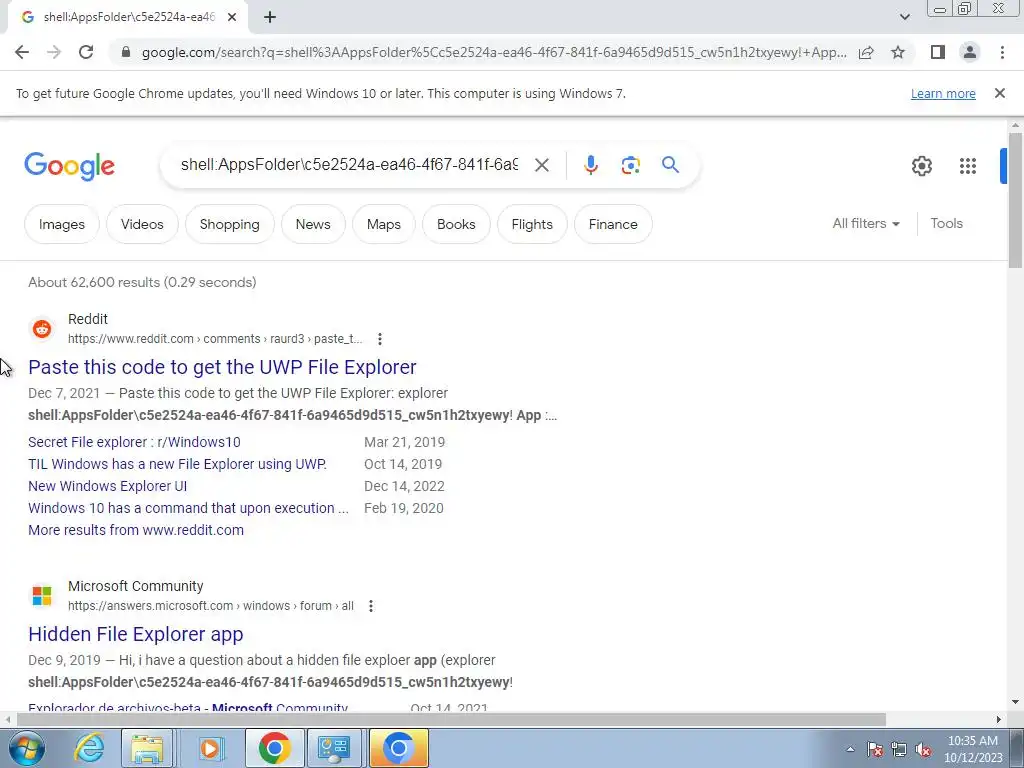The height and width of the screenshot is (768, 1024).
Task: Open the 'Hidden File Explorer app' result
Action: pyautogui.click(x=136, y=634)
